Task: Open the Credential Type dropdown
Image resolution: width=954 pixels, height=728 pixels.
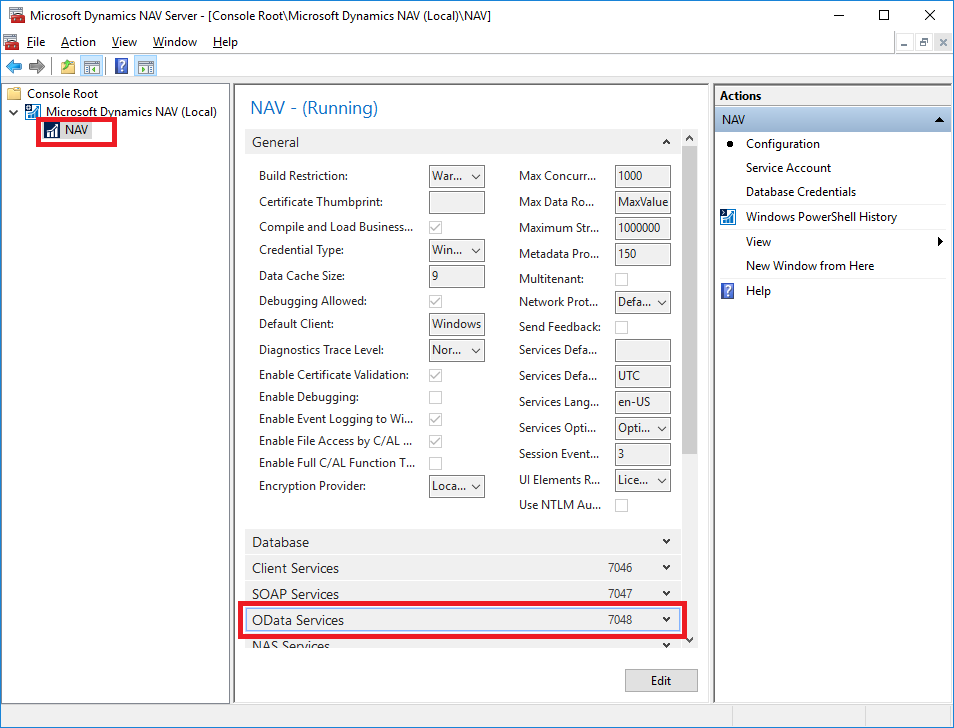Action: (x=457, y=251)
